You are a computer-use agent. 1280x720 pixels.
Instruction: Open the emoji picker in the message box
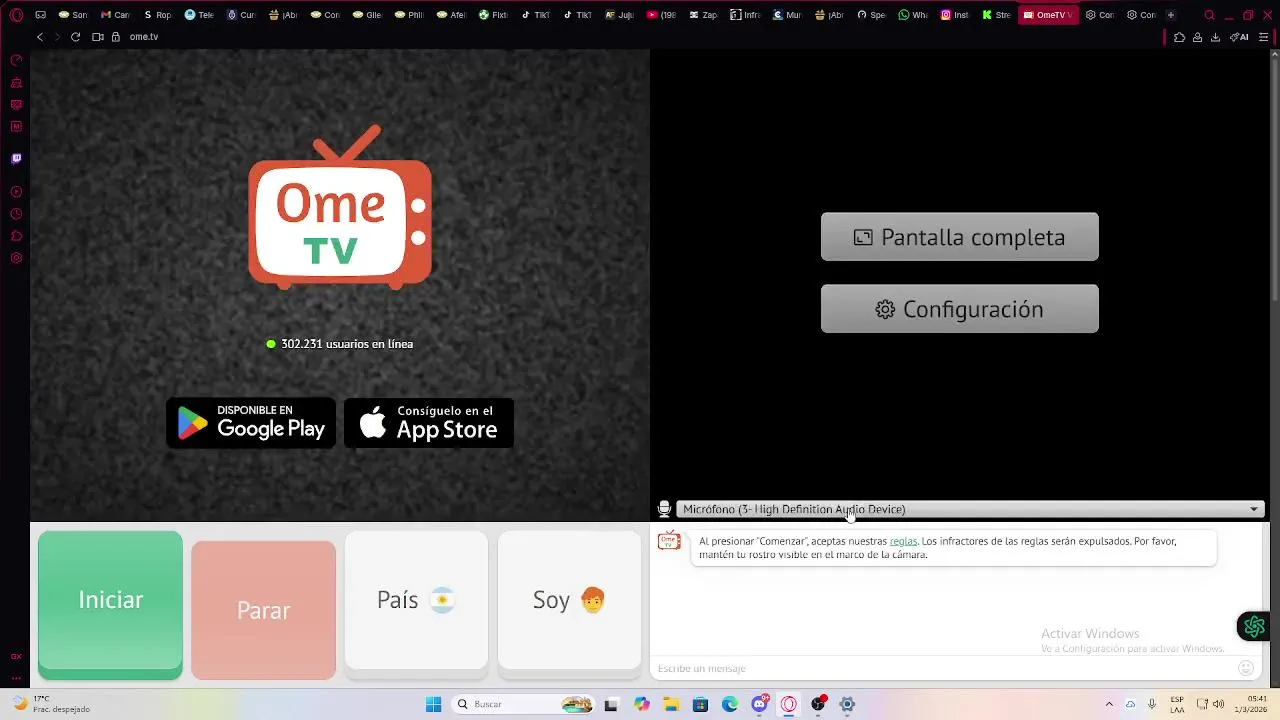tap(1246, 668)
